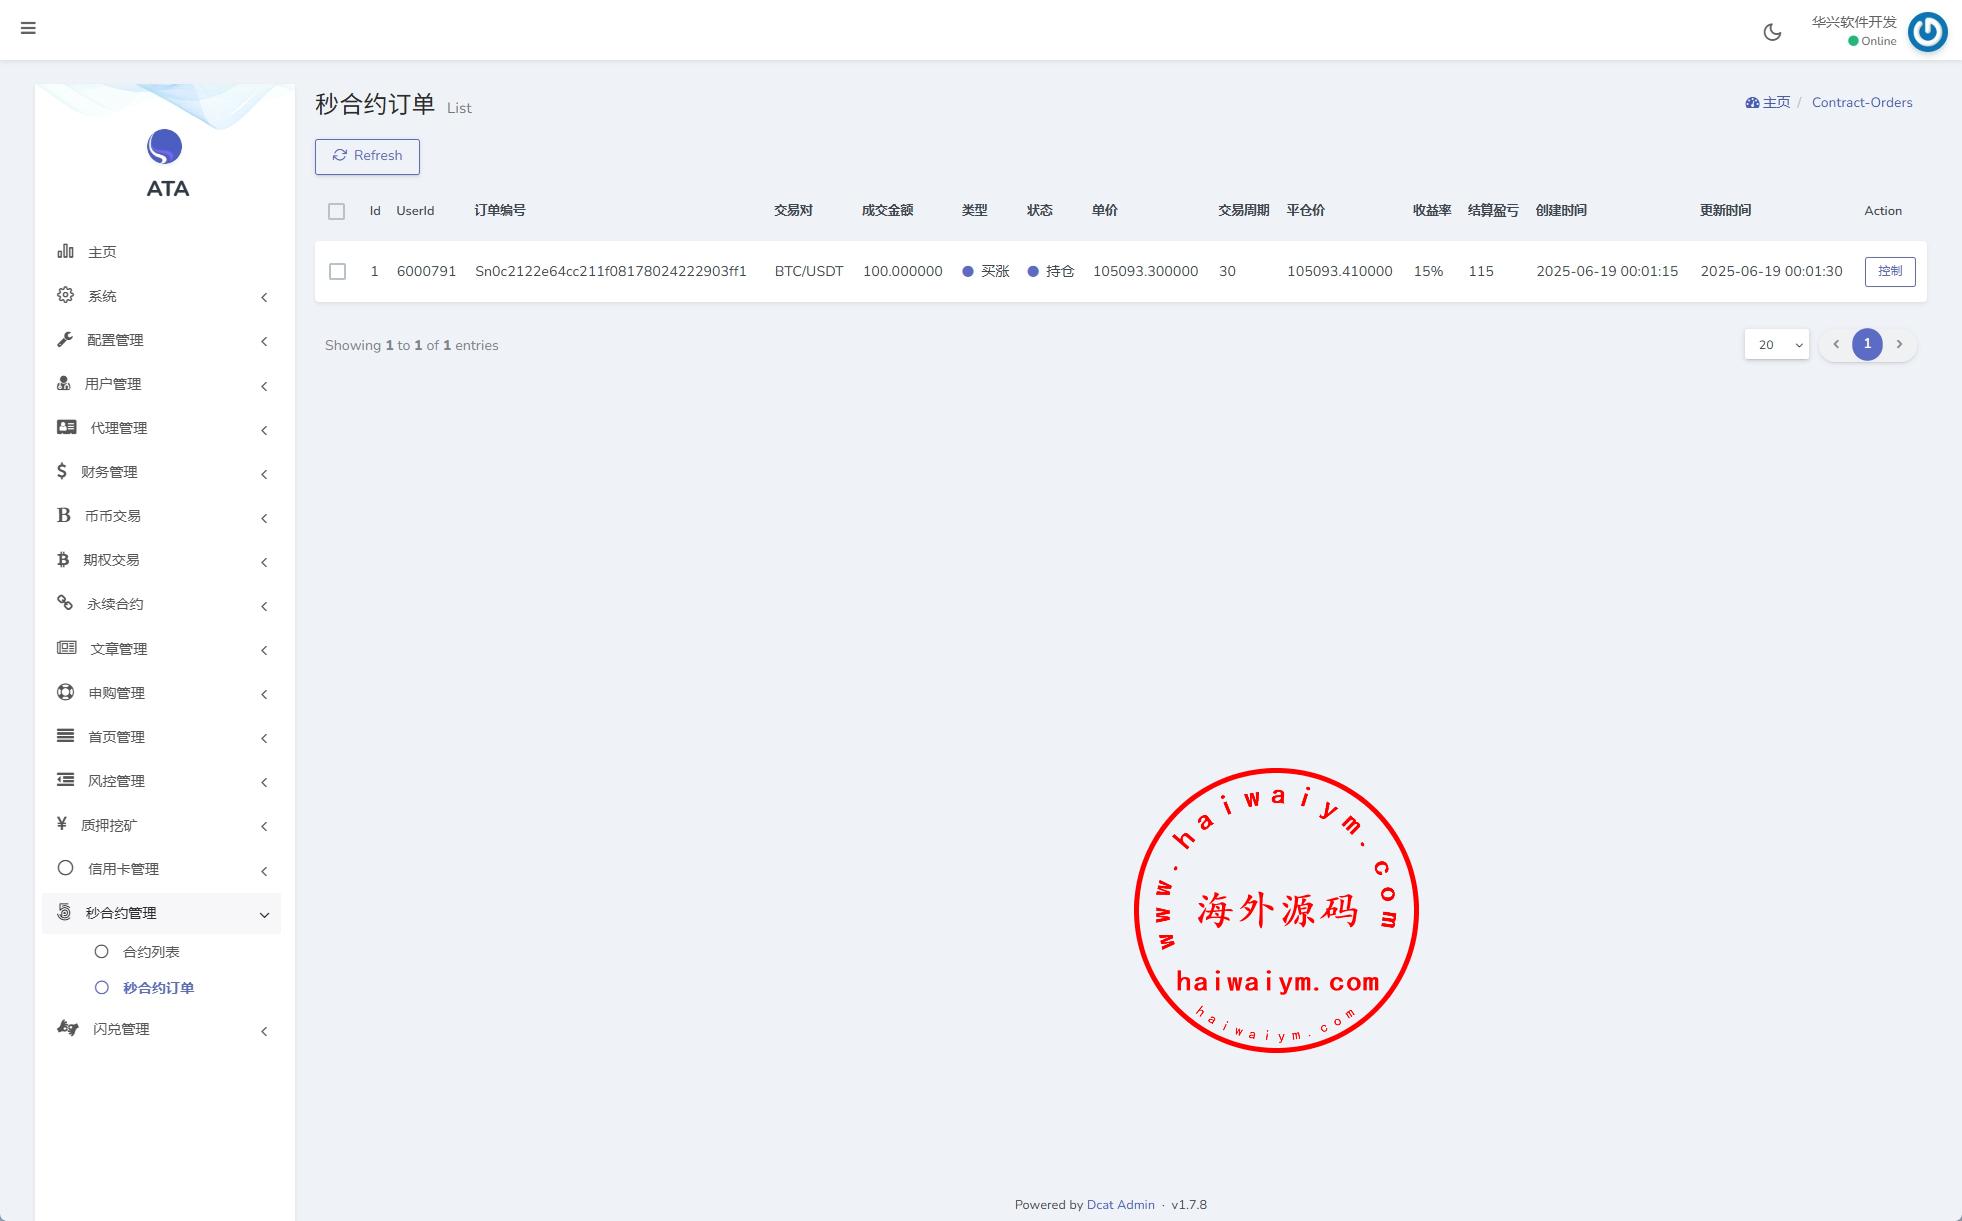The height and width of the screenshot is (1221, 1962).
Task: Click the 期权交易 bitcoin icon
Action: [x=63, y=559]
